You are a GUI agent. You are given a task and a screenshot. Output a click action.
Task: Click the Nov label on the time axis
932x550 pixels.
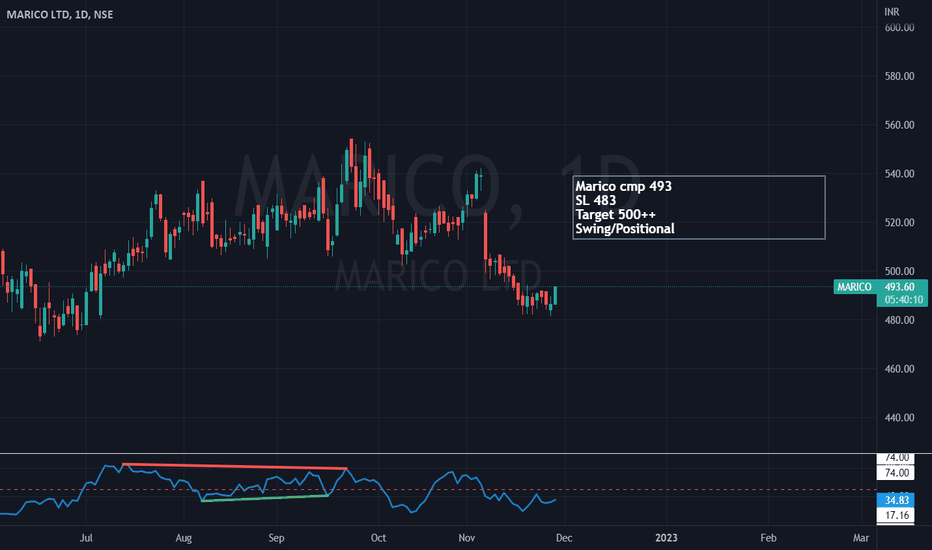click(x=467, y=538)
